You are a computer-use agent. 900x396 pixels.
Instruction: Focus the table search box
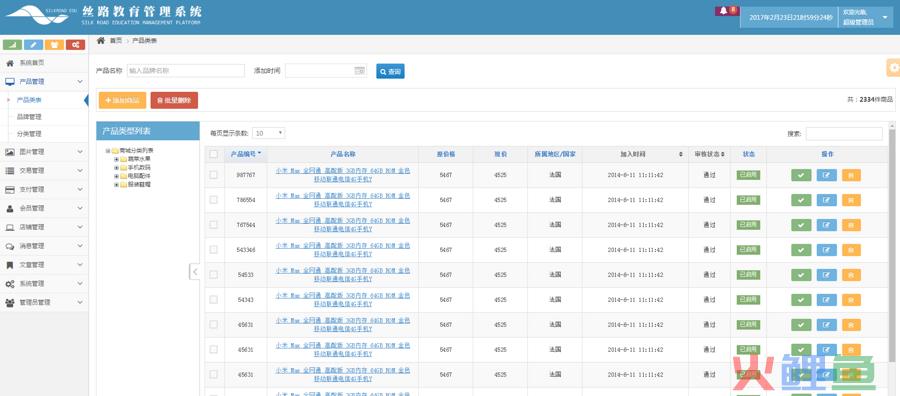tap(844, 134)
